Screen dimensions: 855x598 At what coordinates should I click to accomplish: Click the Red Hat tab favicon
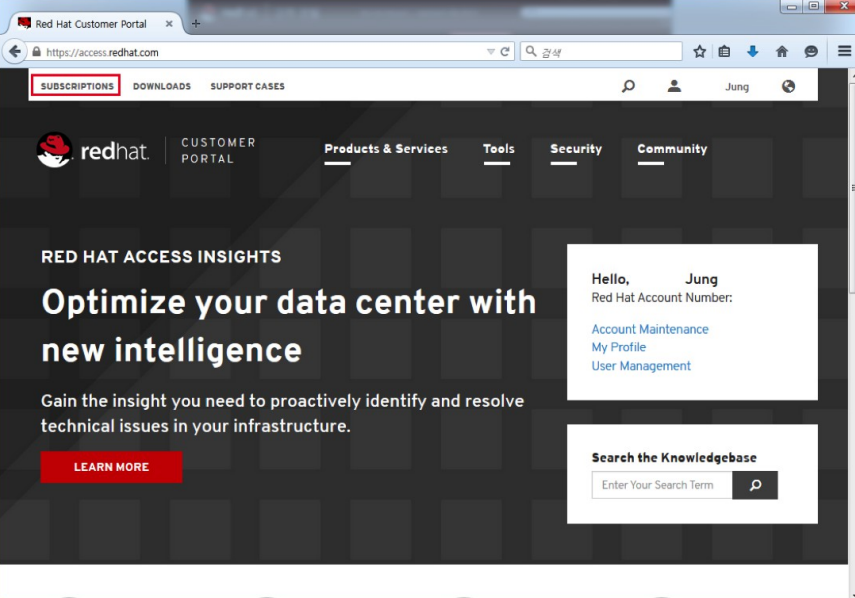pyautogui.click(x=24, y=23)
